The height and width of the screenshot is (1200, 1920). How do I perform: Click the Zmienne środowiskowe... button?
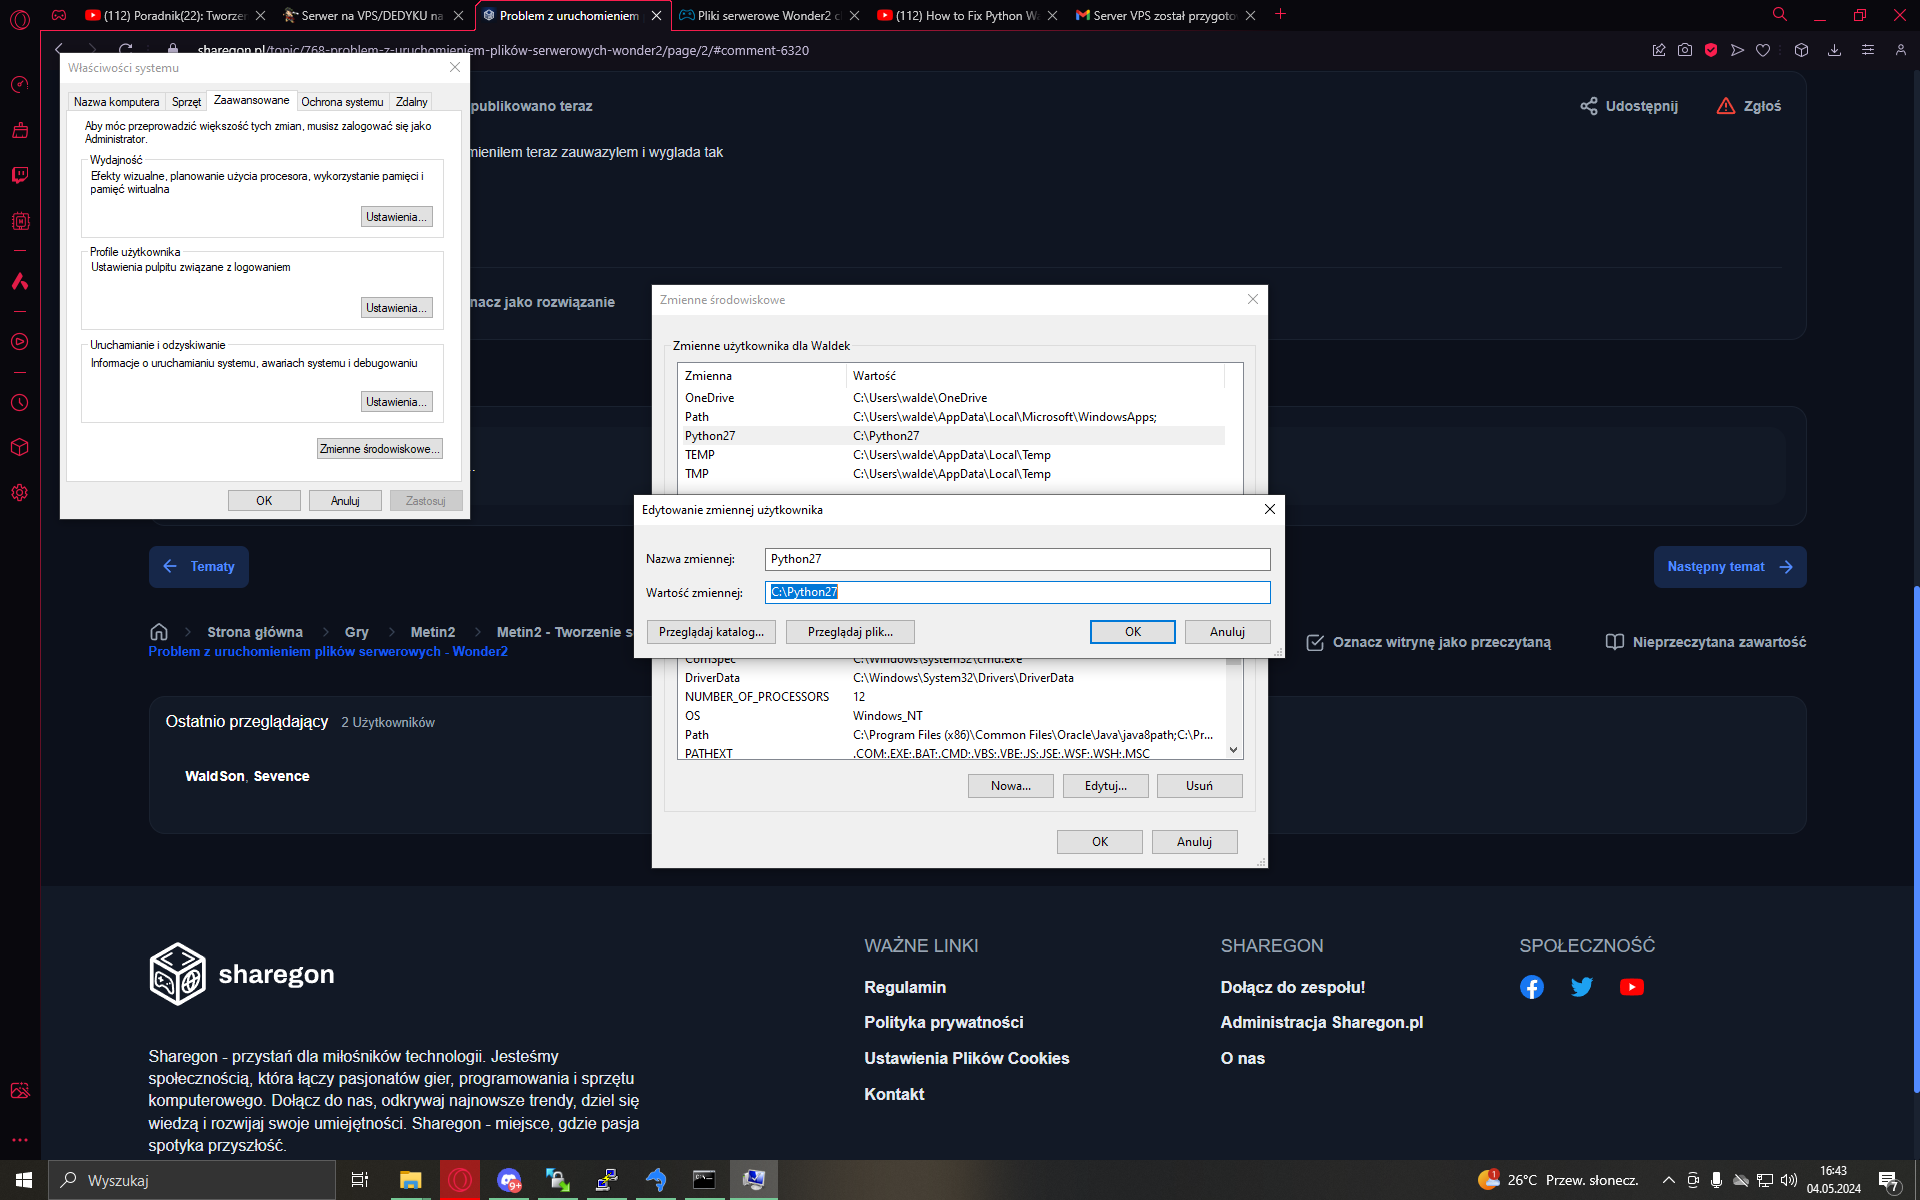tap(379, 449)
